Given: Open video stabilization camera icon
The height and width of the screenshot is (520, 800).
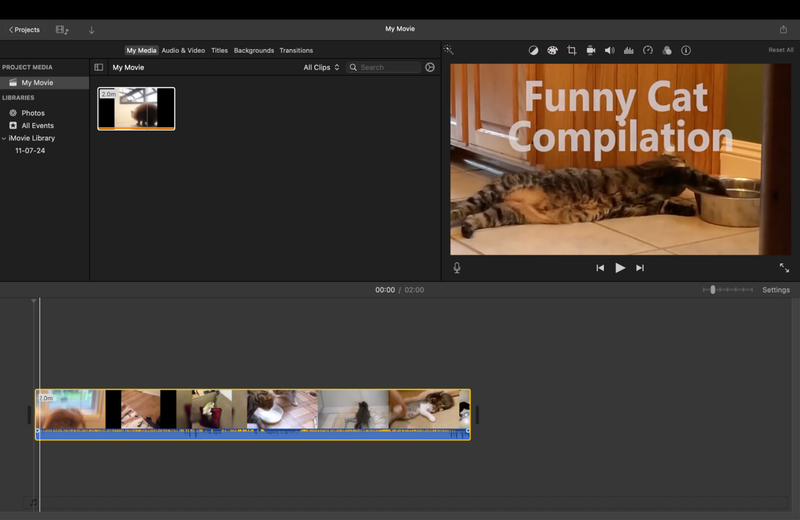Looking at the screenshot, I should click(591, 51).
